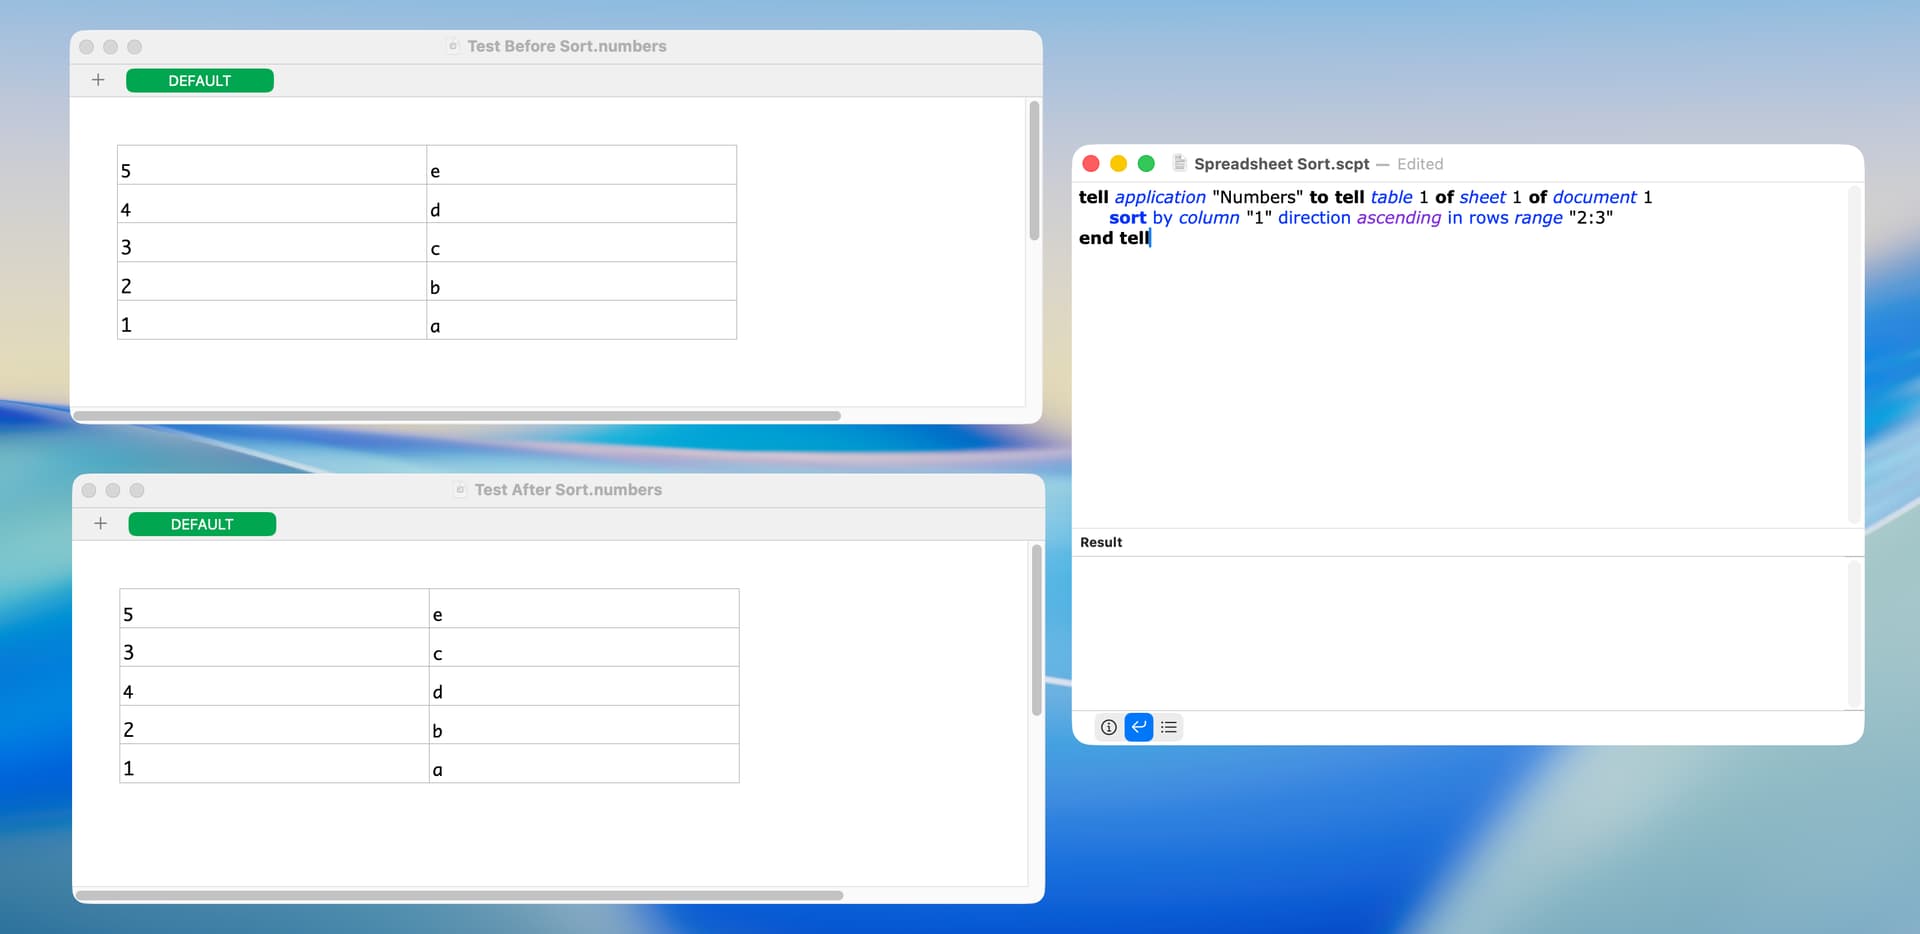Click the word ascending in the script

click(x=1398, y=218)
